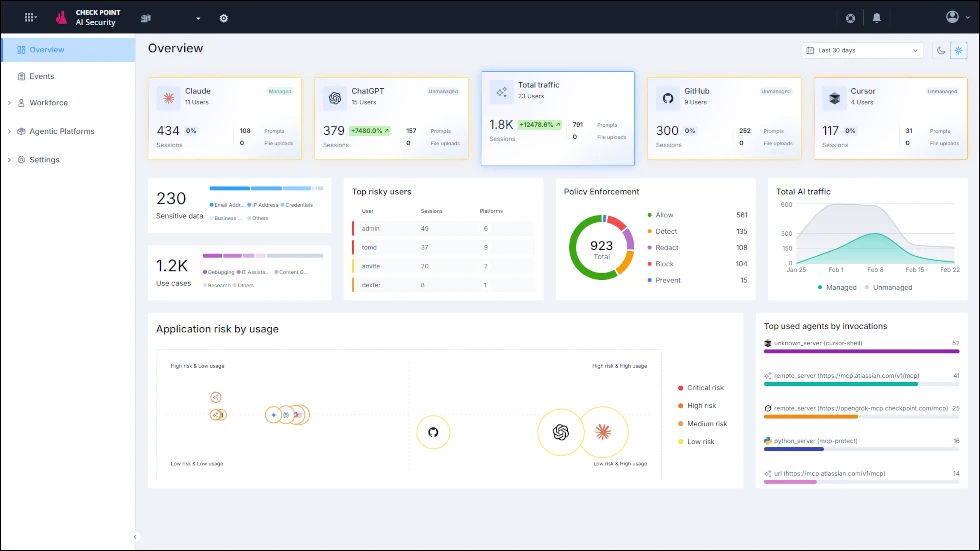Screen dimensions: 980x551
Task: Click the Workforce sidebar person icon
Action: pyautogui.click(x=21, y=102)
